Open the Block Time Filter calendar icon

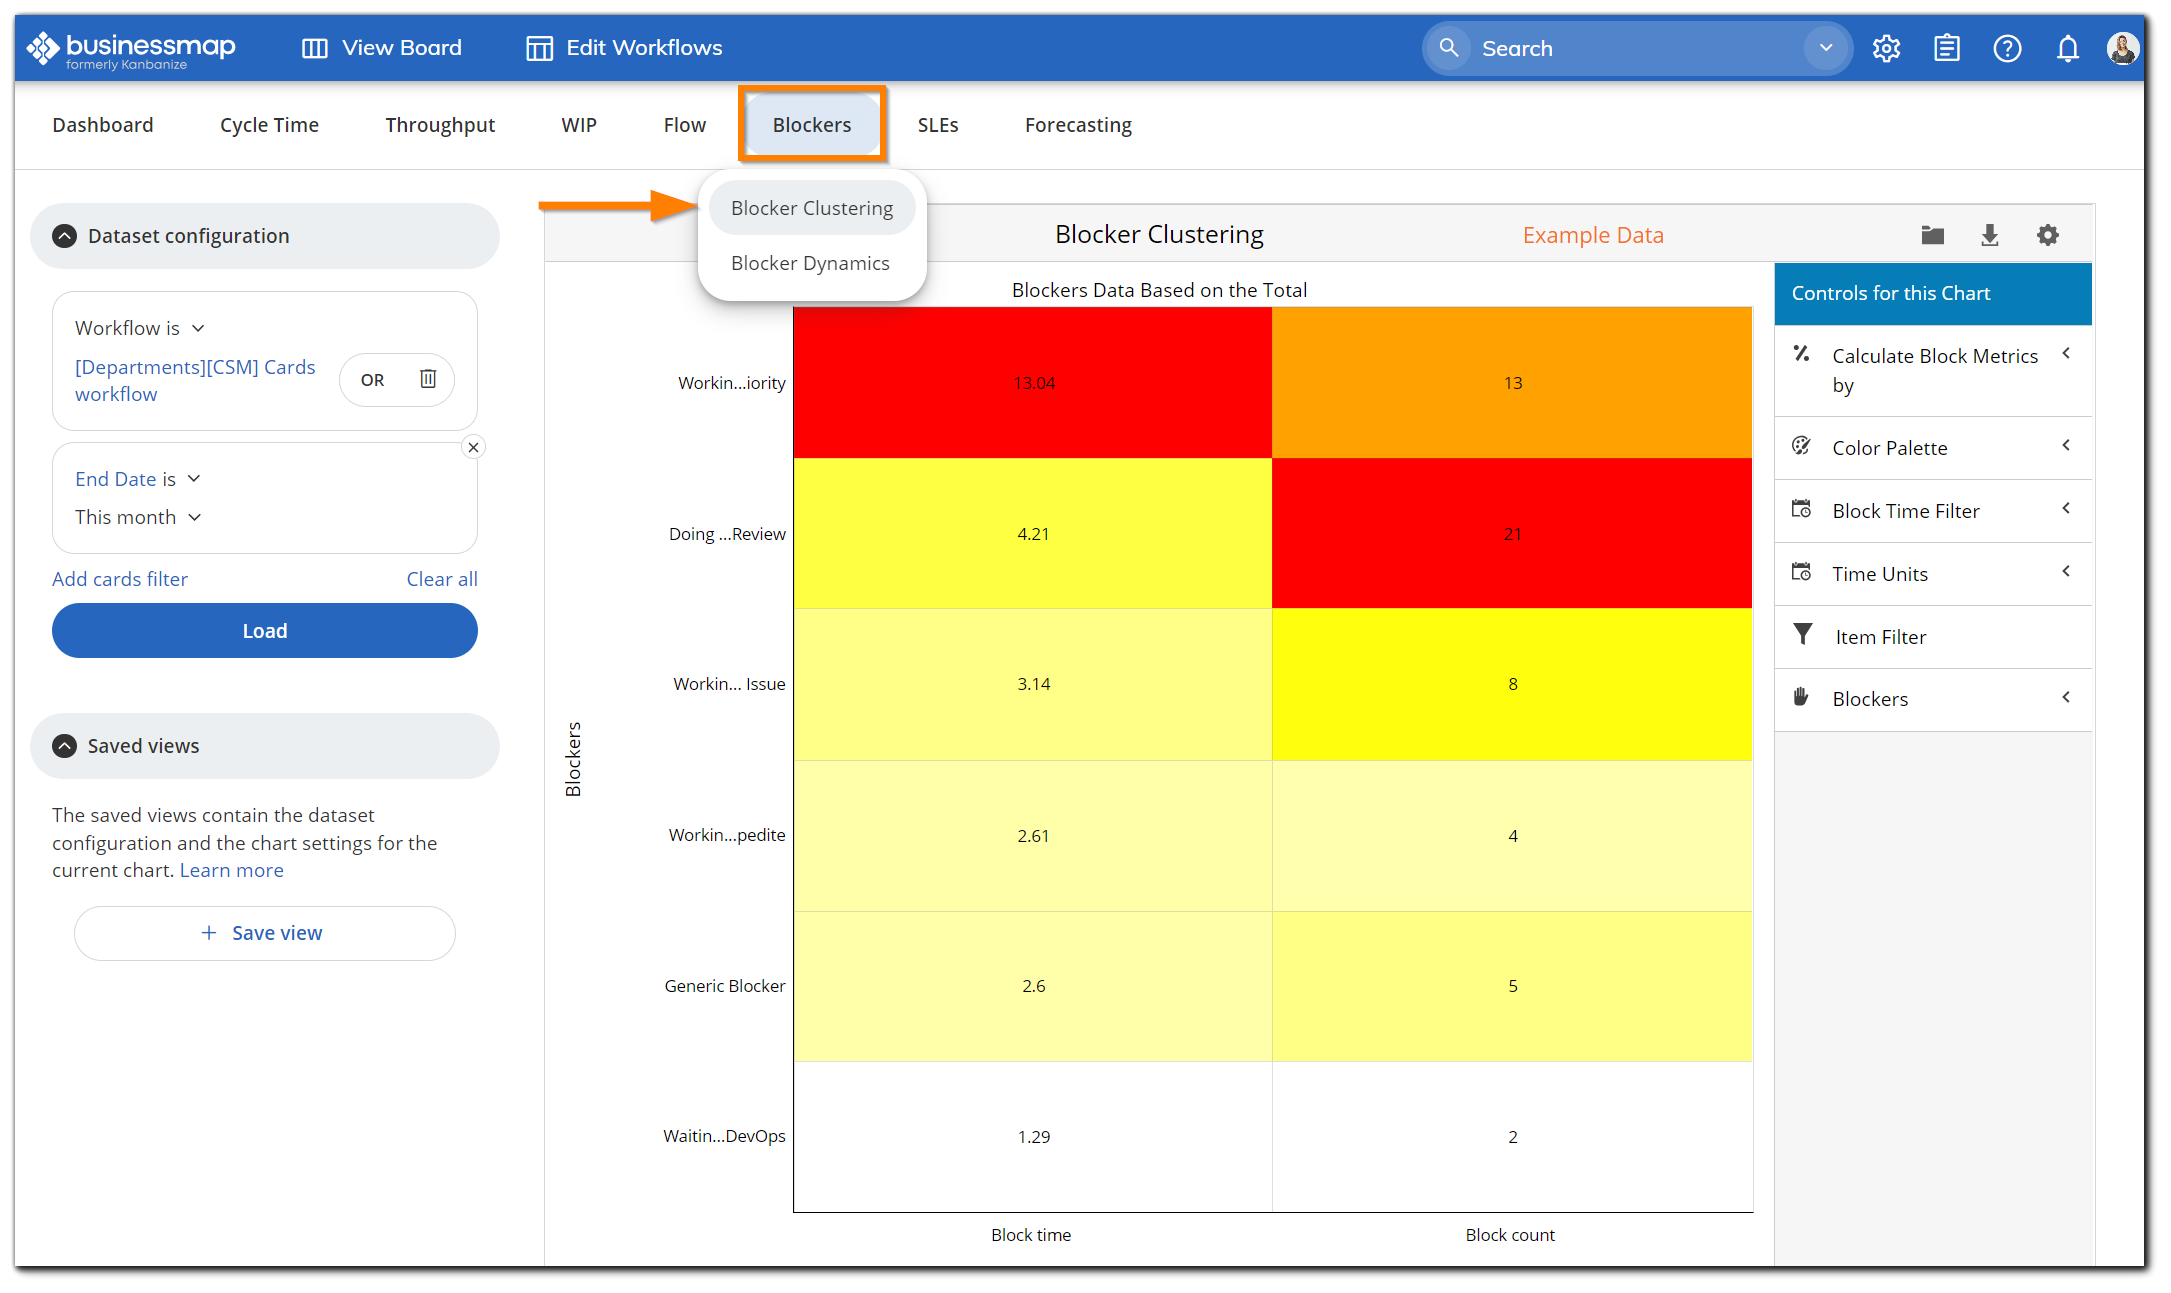[x=1802, y=509]
